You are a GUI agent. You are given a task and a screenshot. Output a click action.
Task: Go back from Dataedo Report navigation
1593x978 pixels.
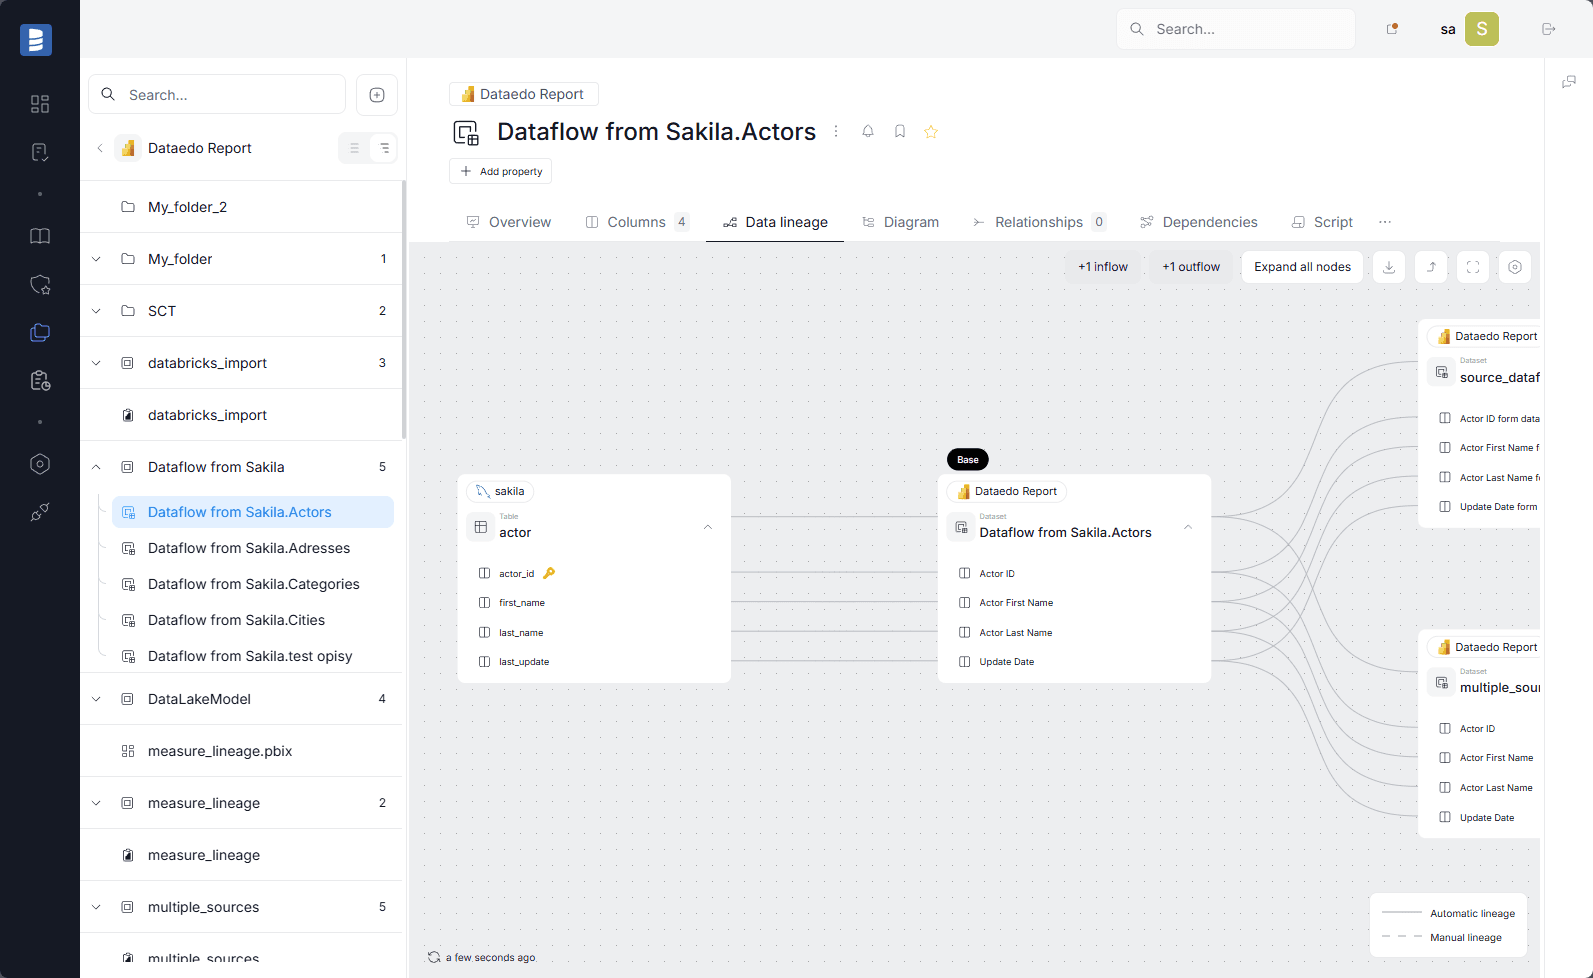(x=100, y=148)
